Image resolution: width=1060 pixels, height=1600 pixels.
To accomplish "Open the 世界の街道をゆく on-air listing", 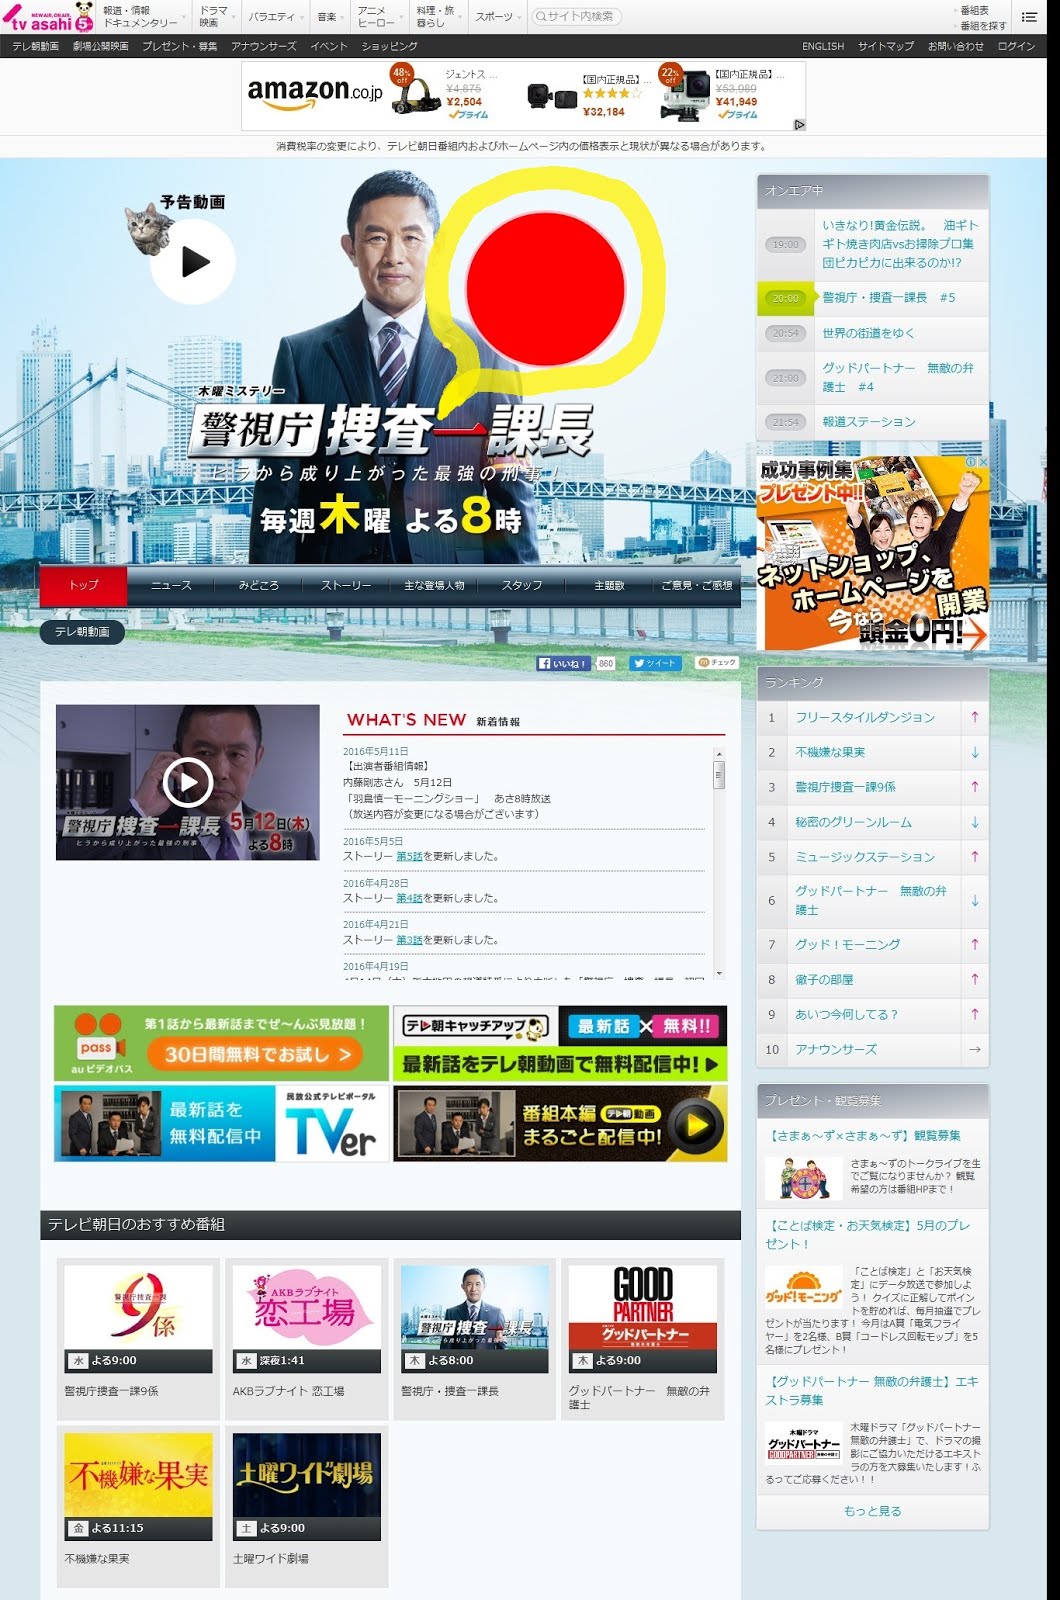I will pos(868,333).
